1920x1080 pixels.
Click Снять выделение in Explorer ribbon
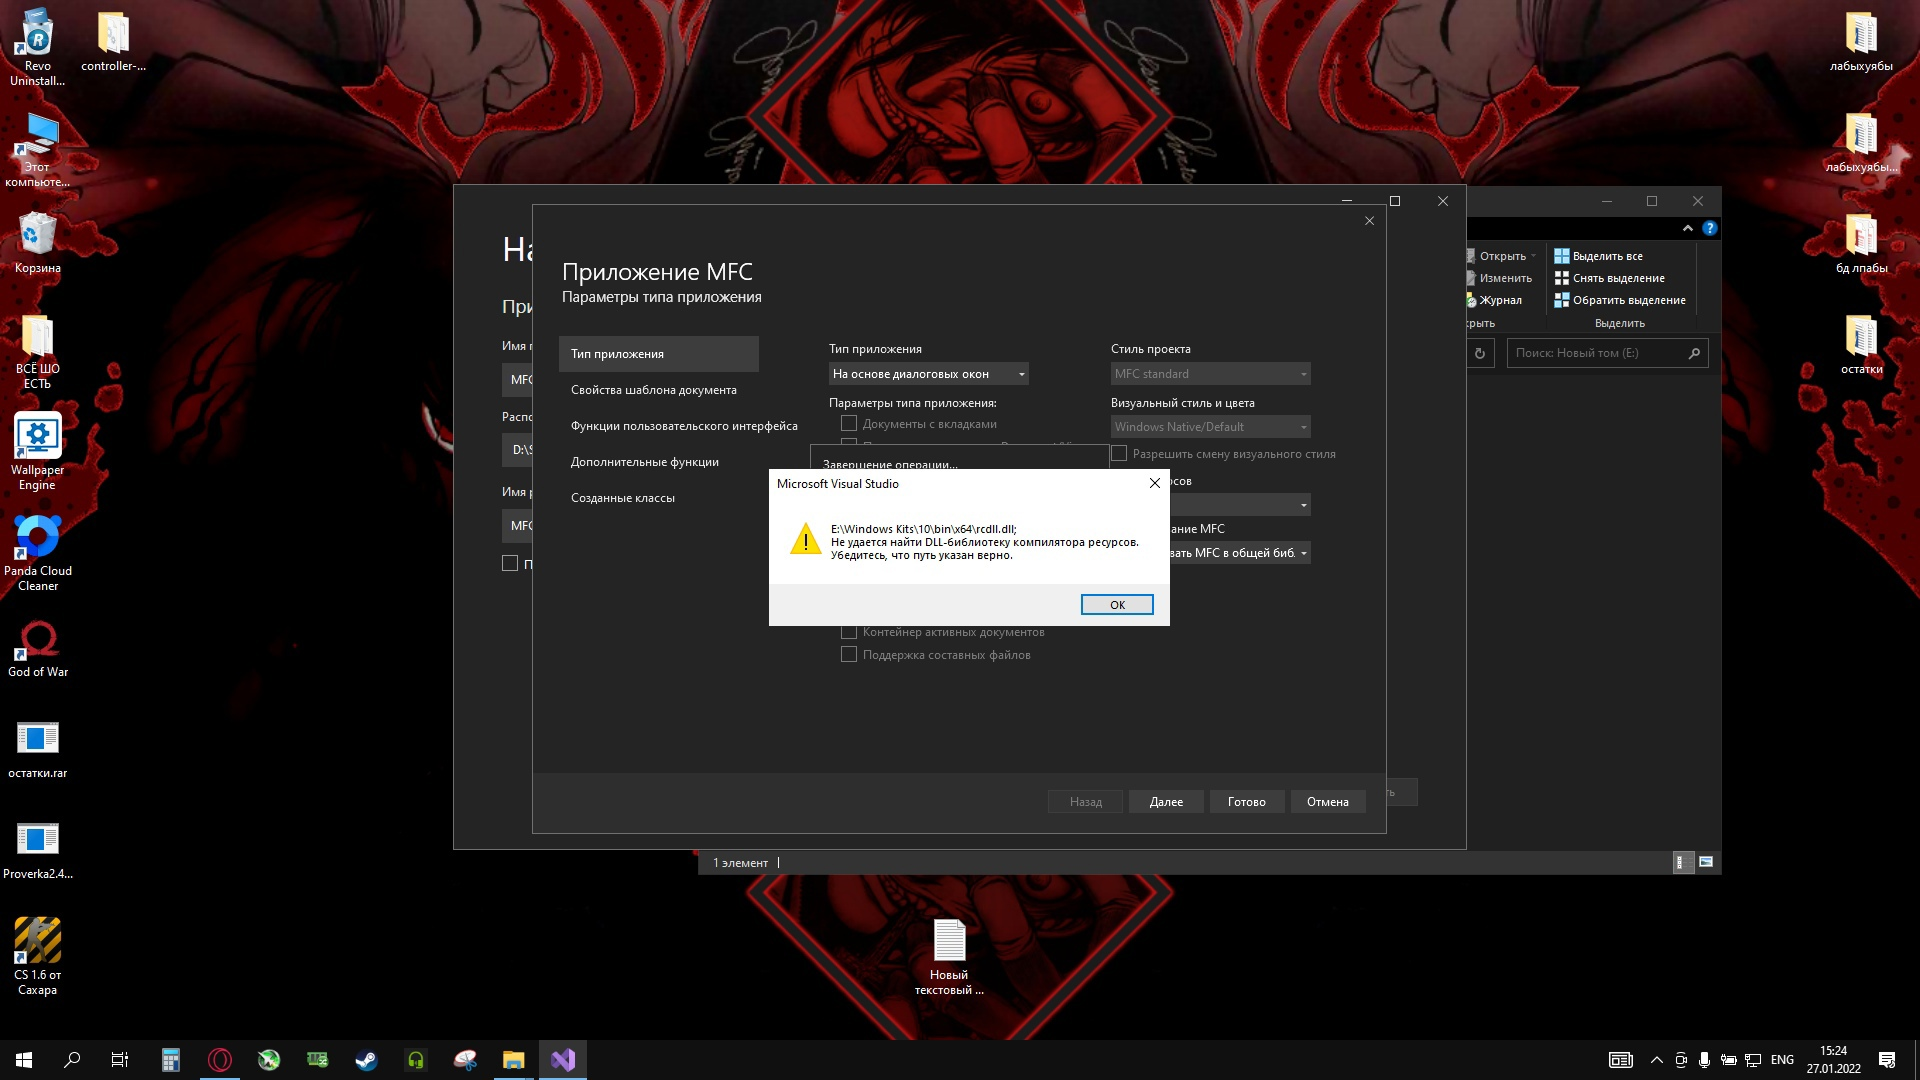coord(1610,278)
